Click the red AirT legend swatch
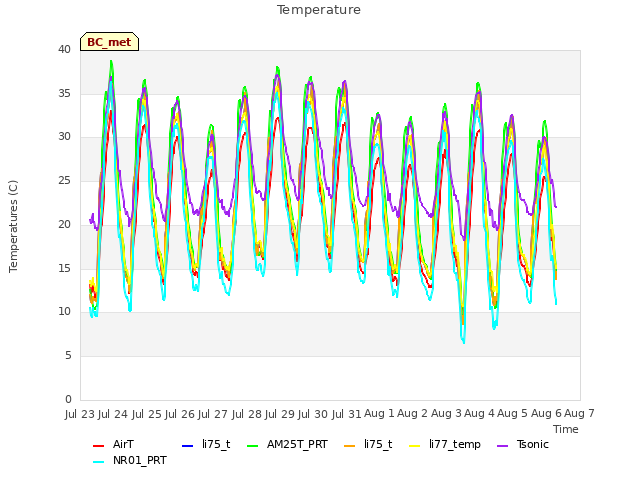The width and height of the screenshot is (640, 480). click(98, 445)
